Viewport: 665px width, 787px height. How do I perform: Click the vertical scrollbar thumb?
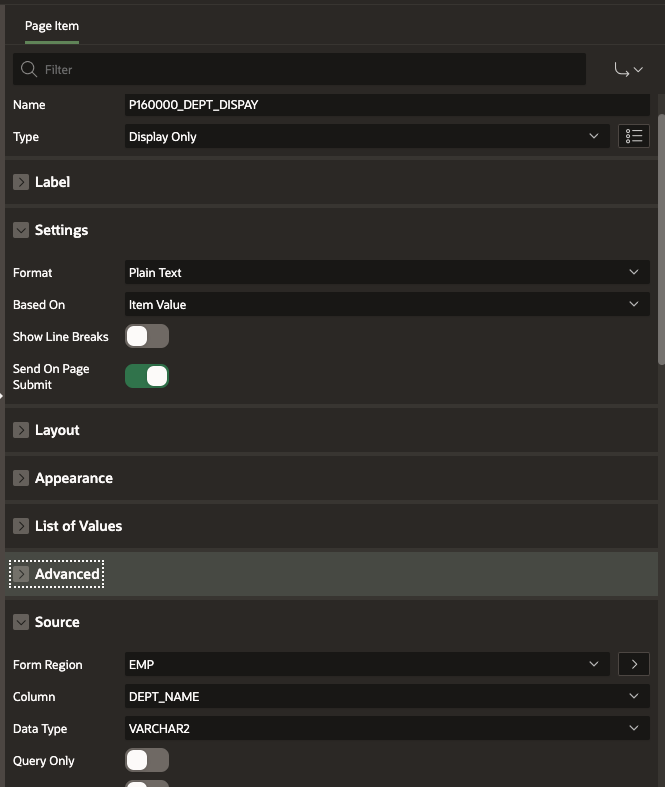point(661,239)
